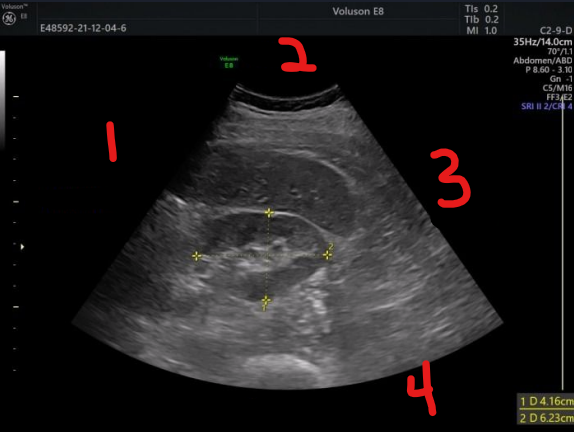The height and width of the screenshot is (432, 574).
Task: Click the 35Hz/14.0cm frame rate depth readout
Action: coord(543,42)
